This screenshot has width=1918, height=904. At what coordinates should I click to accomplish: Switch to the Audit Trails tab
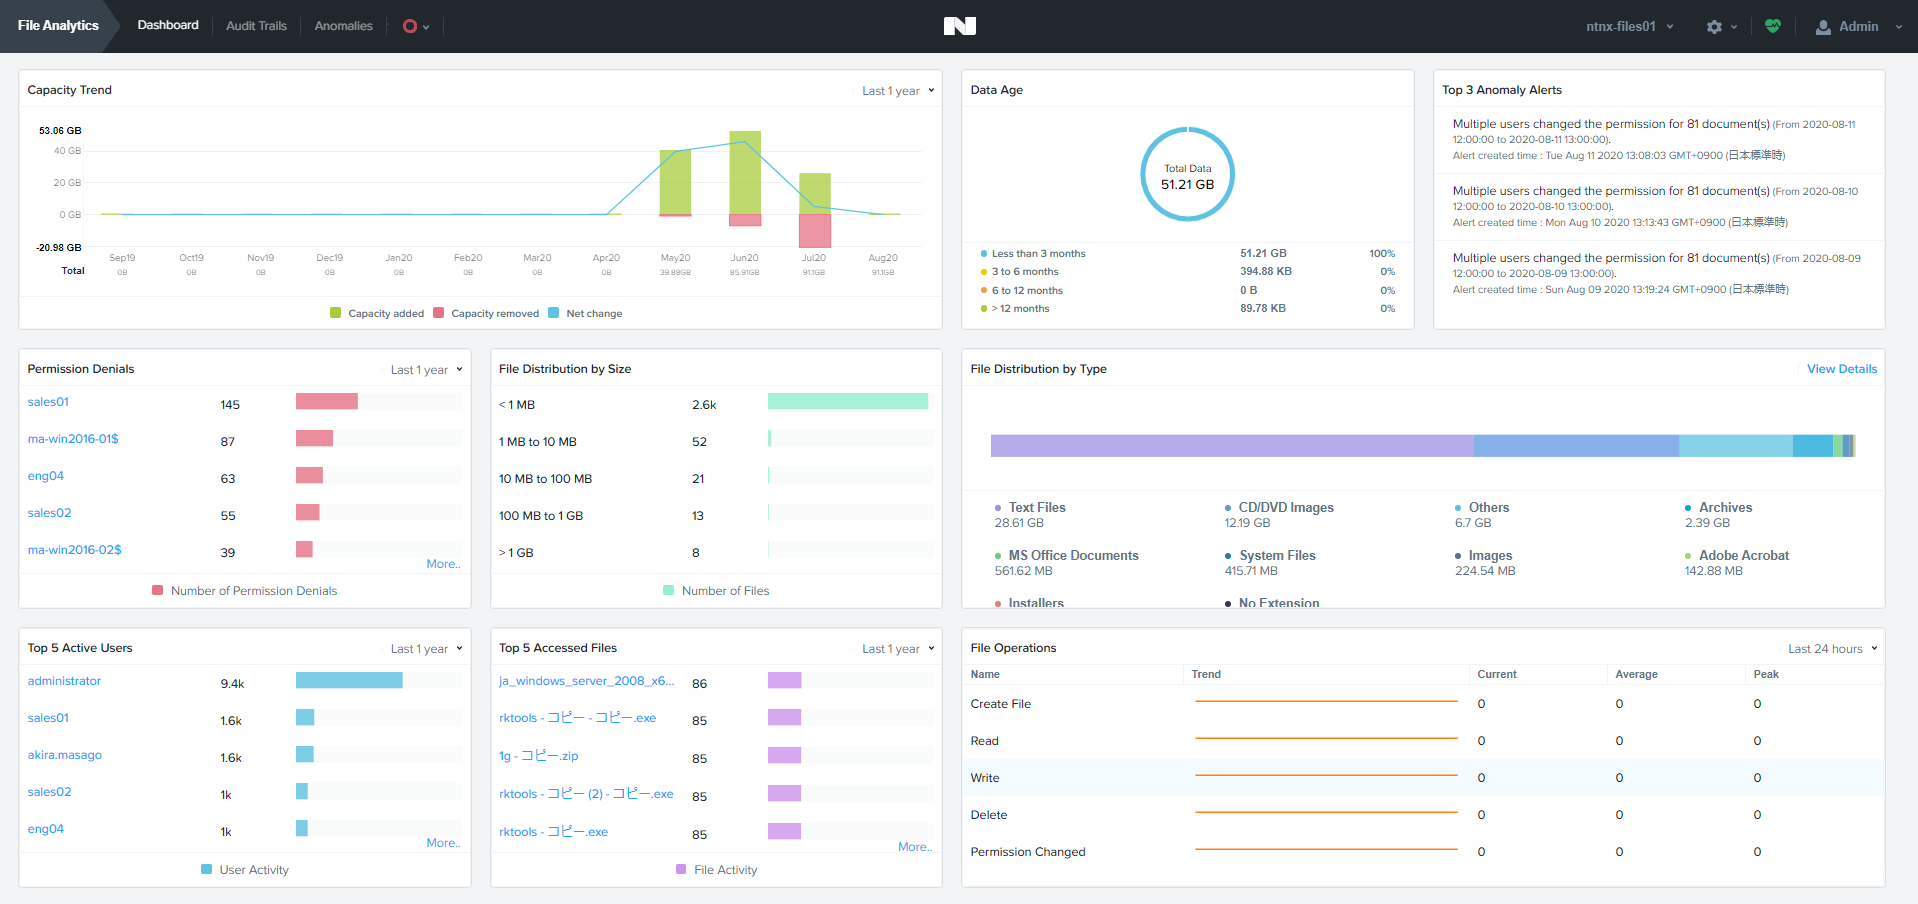click(256, 26)
